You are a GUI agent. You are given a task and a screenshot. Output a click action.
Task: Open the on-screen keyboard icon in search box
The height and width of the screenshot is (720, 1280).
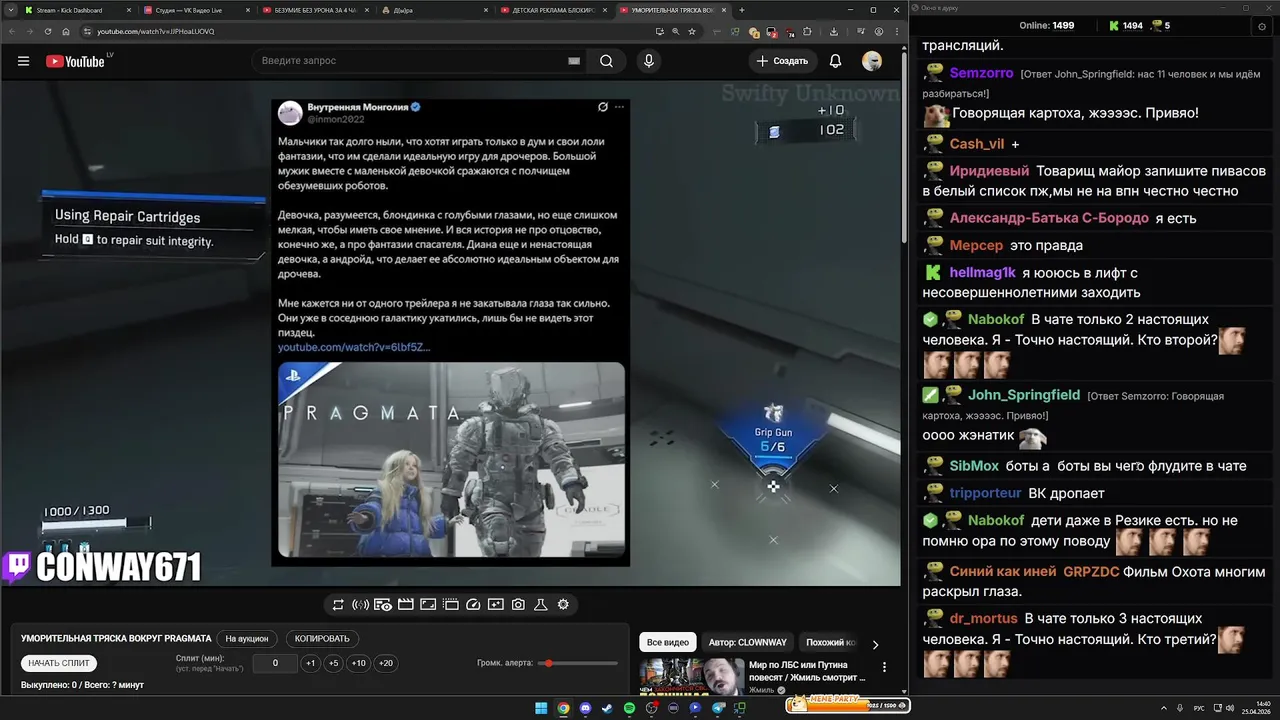pos(574,61)
